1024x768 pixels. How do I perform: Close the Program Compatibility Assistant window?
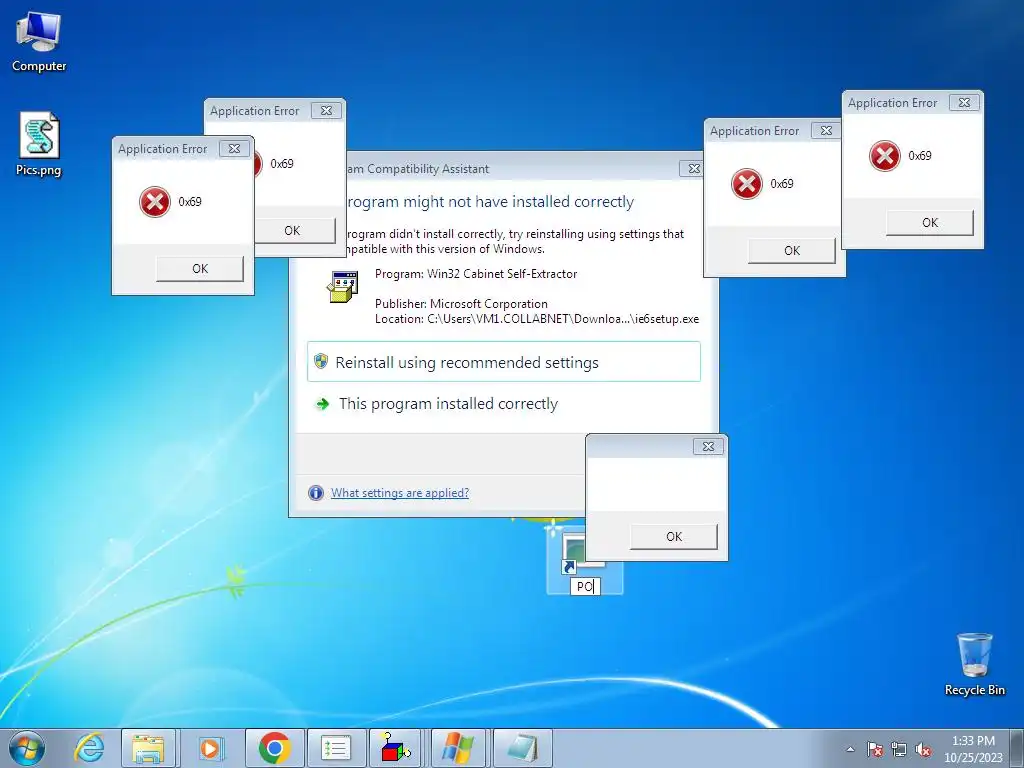(x=694, y=168)
